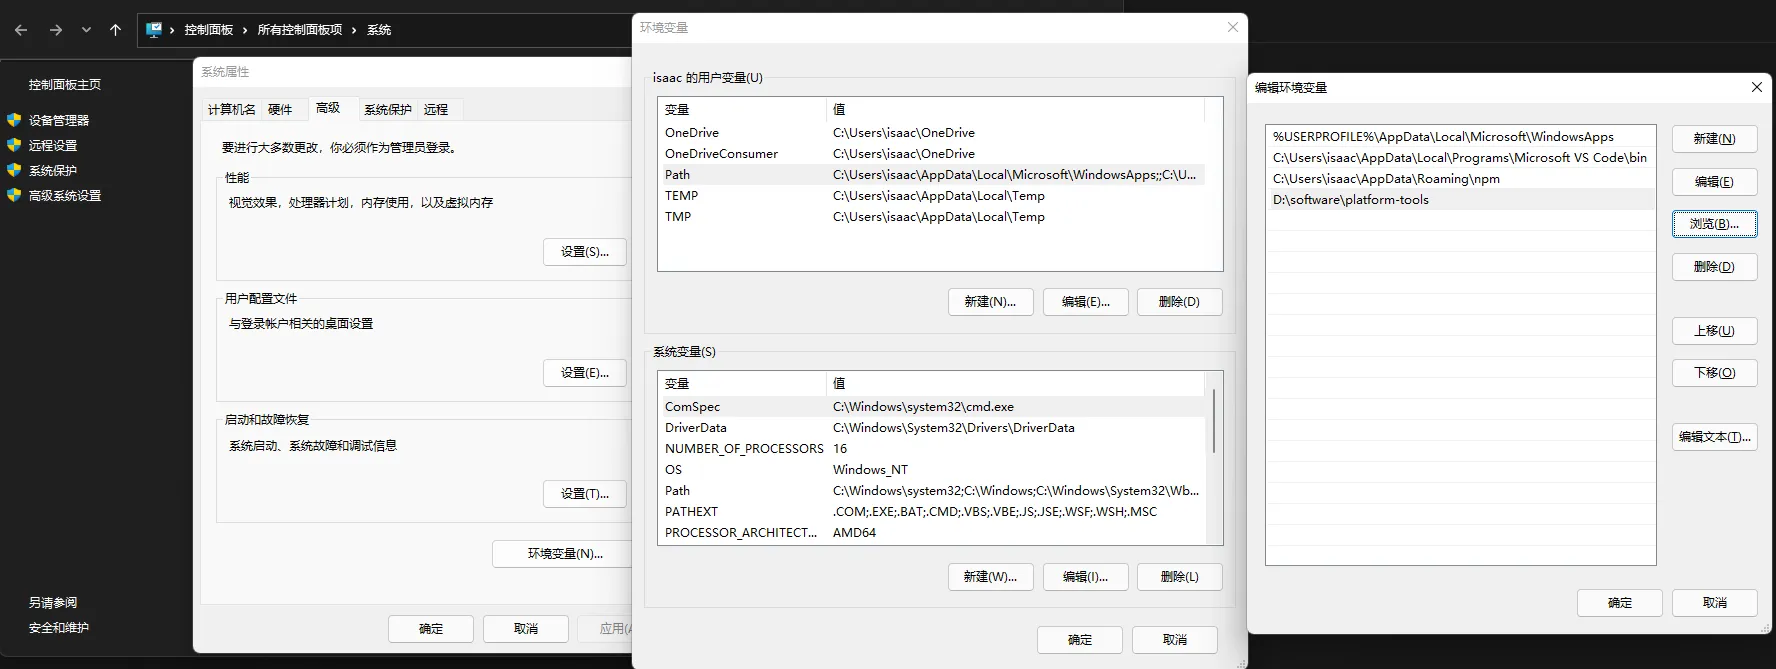Open the recent locations chevron dropdown
The image size is (1776, 669).
point(86,30)
